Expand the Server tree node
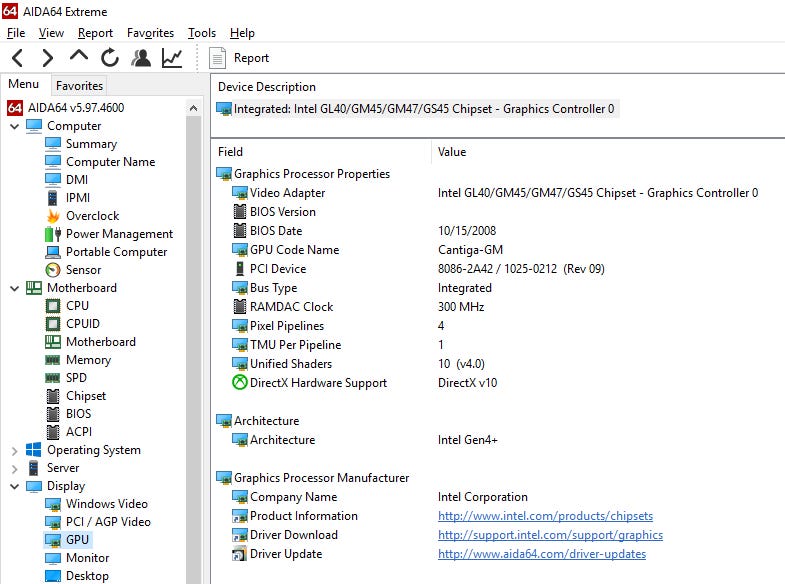Image resolution: width=785 pixels, height=584 pixels. point(14,468)
